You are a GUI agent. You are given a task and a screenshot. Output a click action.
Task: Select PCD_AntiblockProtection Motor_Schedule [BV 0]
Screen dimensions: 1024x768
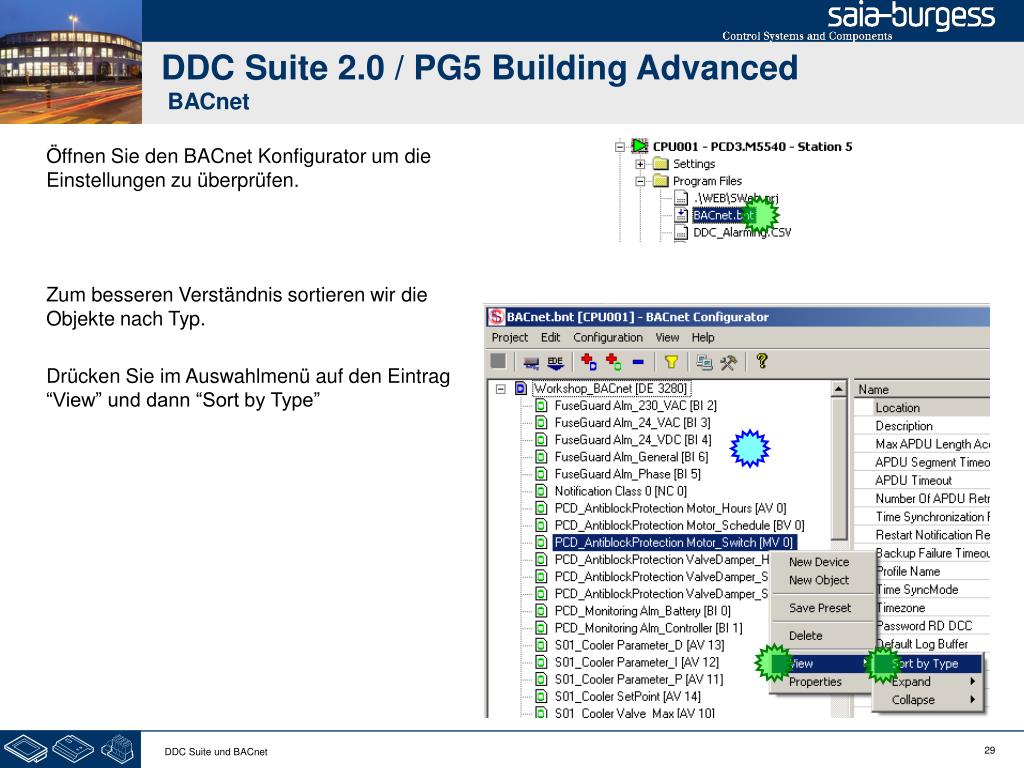point(679,525)
